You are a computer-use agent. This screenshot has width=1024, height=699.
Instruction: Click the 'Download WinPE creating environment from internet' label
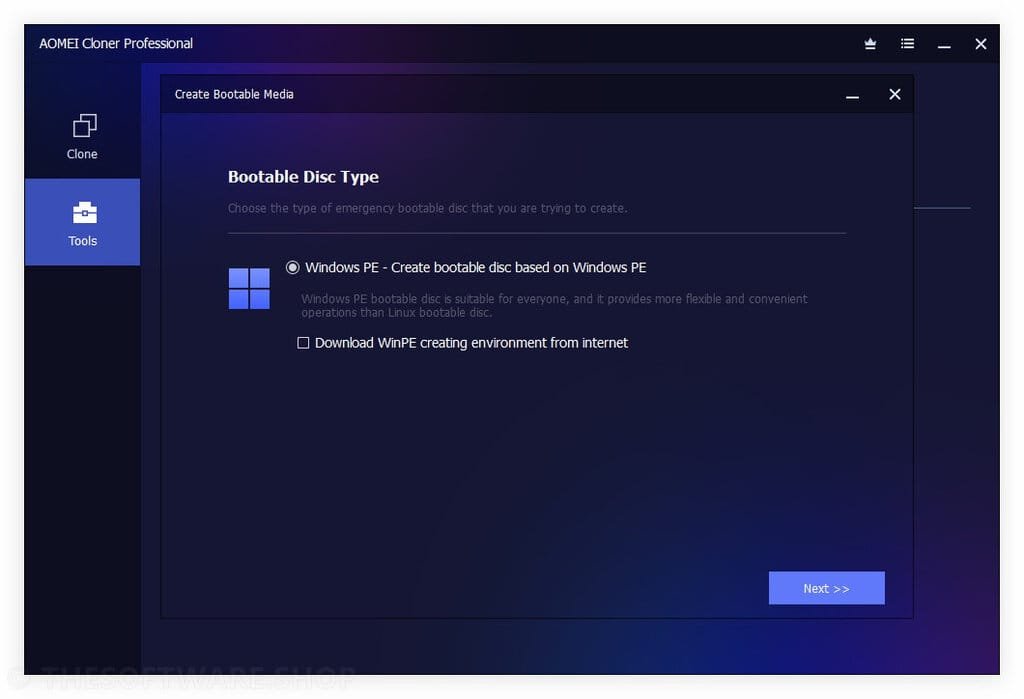click(x=471, y=343)
